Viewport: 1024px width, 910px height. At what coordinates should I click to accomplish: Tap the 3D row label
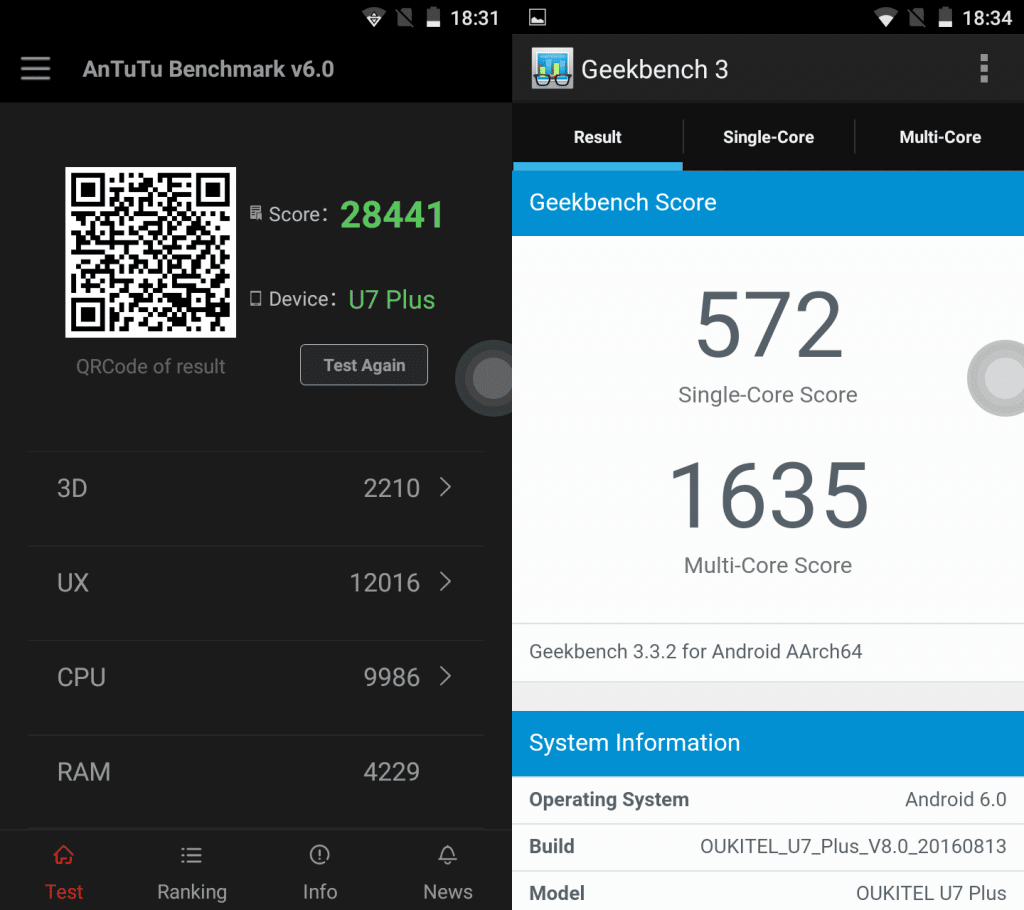(72, 488)
